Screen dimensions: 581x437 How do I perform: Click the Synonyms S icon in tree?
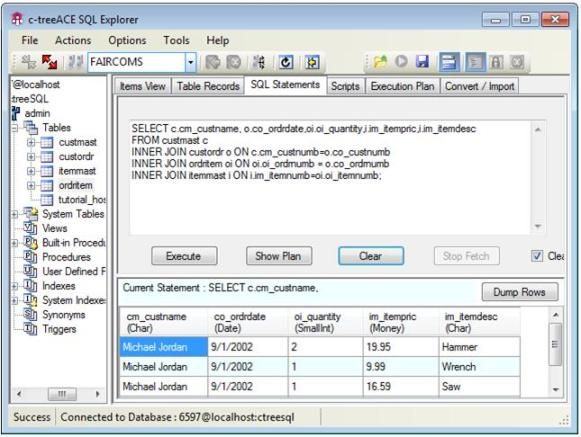[30, 315]
